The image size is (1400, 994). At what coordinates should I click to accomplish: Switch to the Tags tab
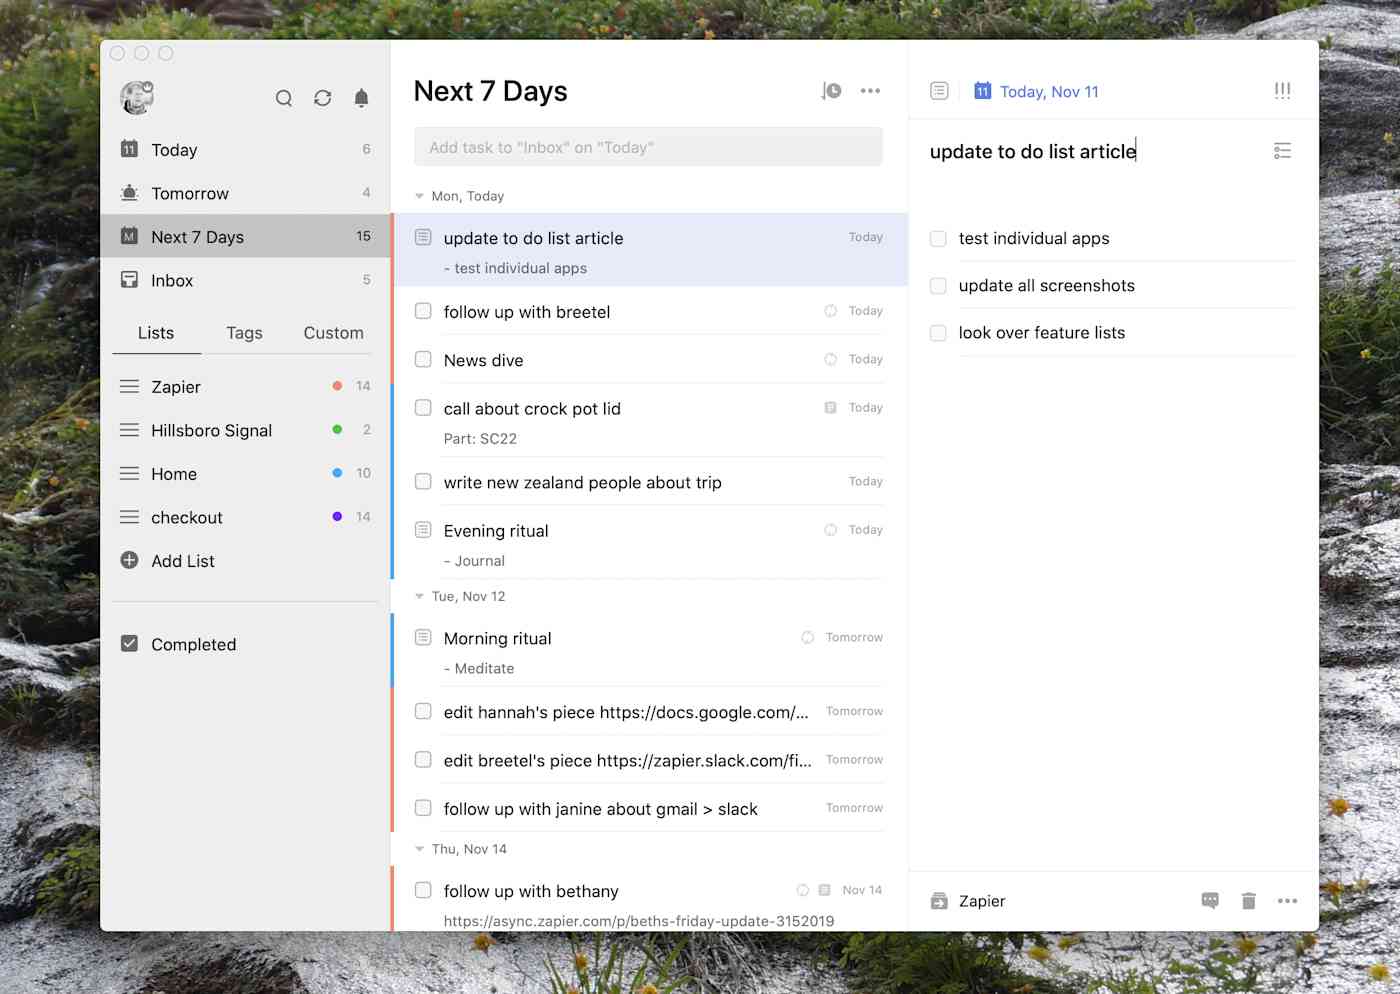click(x=244, y=333)
